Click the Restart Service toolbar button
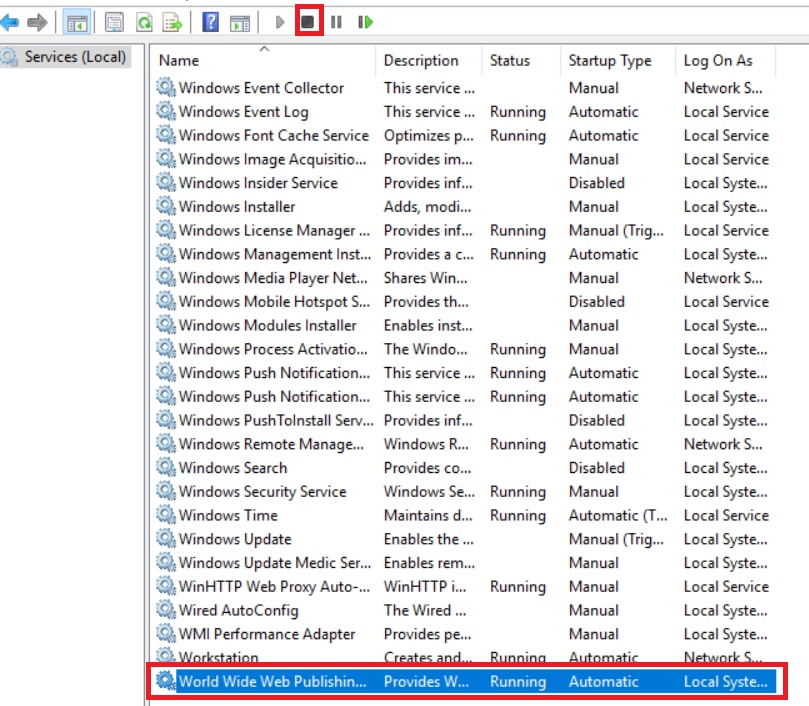Image resolution: width=809 pixels, height=706 pixels. (365, 22)
